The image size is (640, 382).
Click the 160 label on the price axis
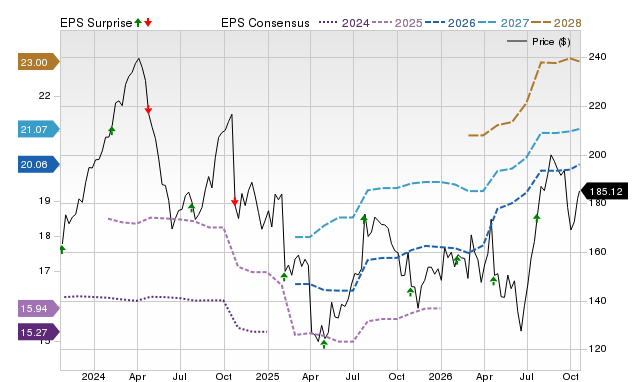pos(598,252)
